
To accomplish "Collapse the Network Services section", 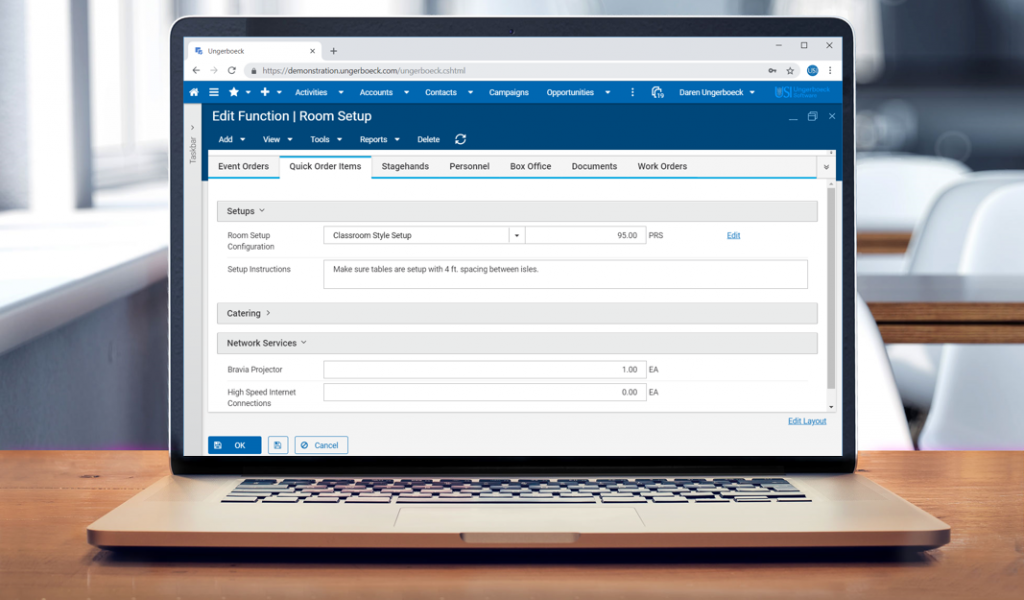I will [x=304, y=343].
